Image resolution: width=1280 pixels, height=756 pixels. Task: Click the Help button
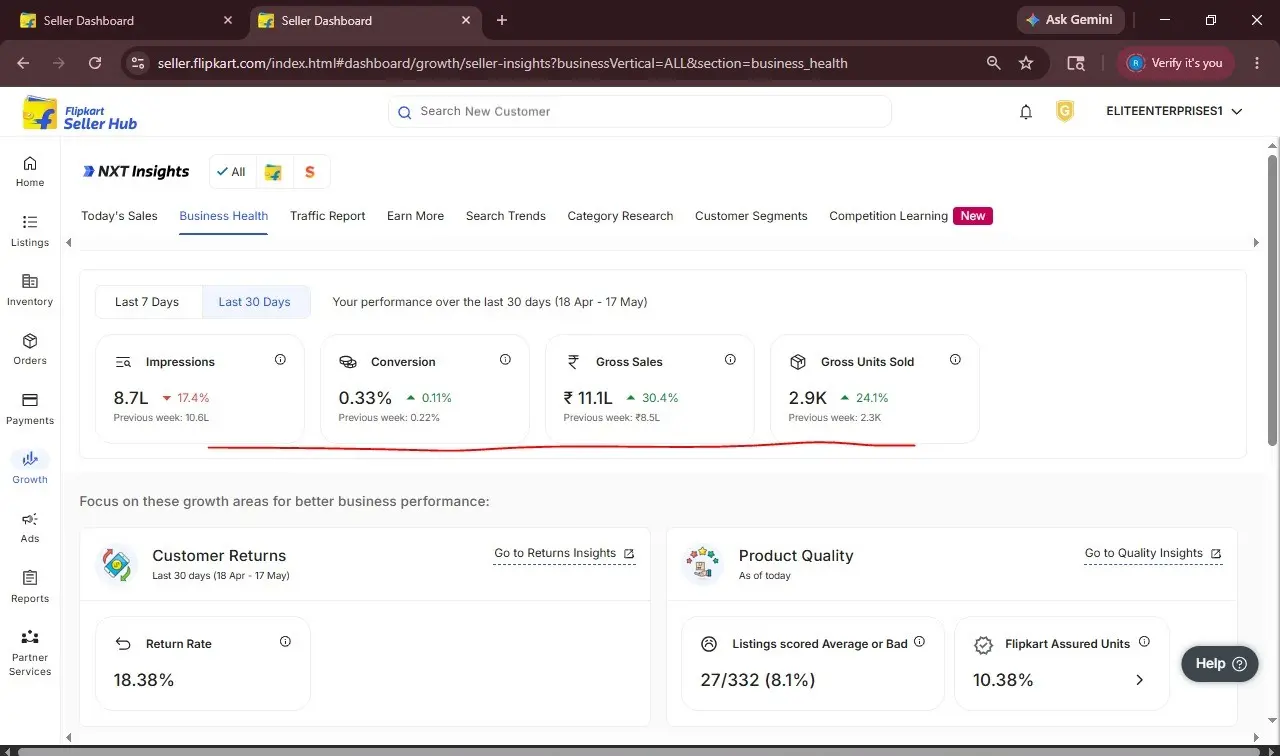pyautogui.click(x=1220, y=663)
